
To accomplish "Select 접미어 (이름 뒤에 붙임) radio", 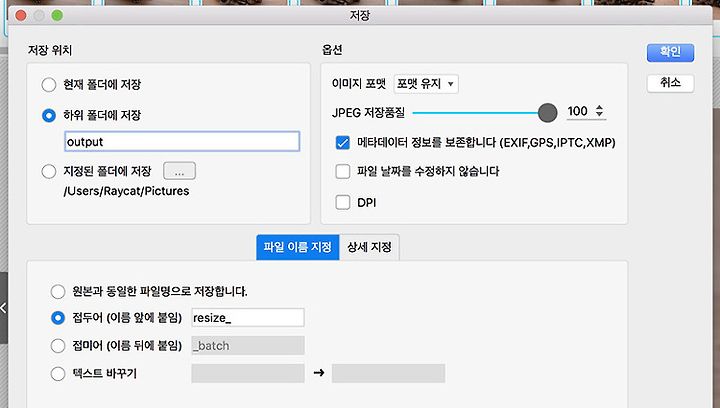I will coord(58,346).
